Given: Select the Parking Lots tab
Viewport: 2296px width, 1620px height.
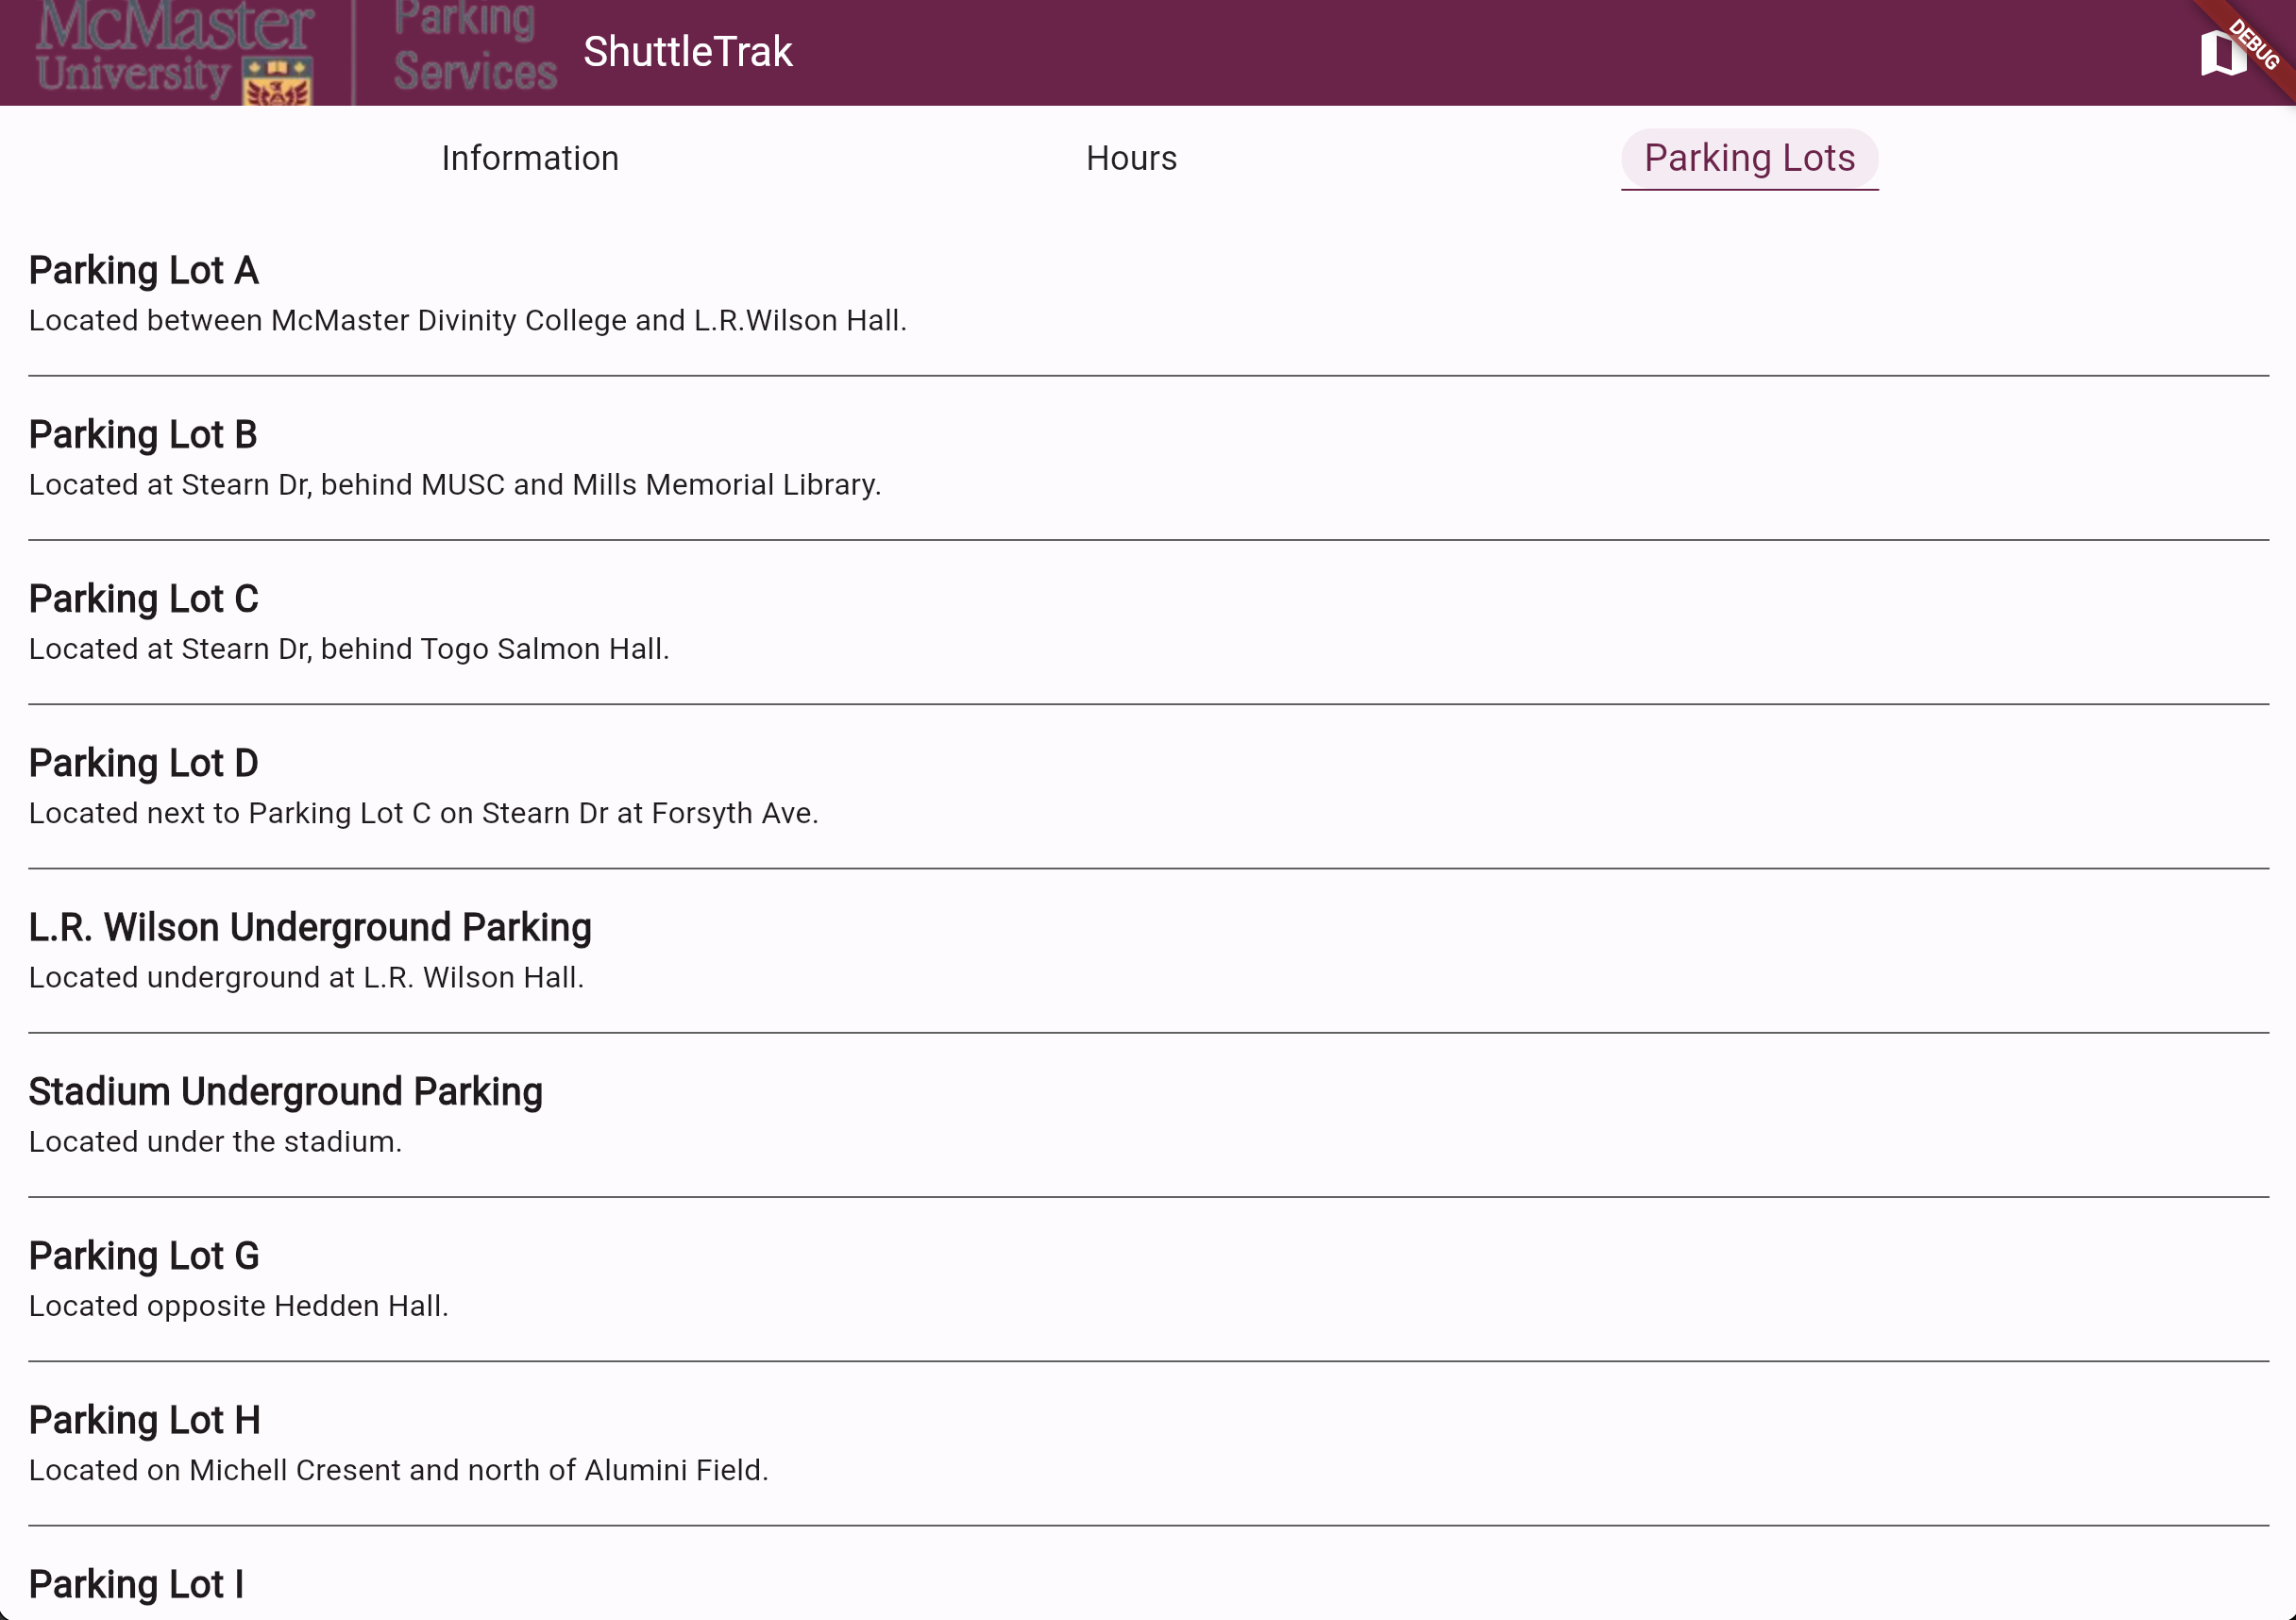Looking at the screenshot, I should [1748, 158].
